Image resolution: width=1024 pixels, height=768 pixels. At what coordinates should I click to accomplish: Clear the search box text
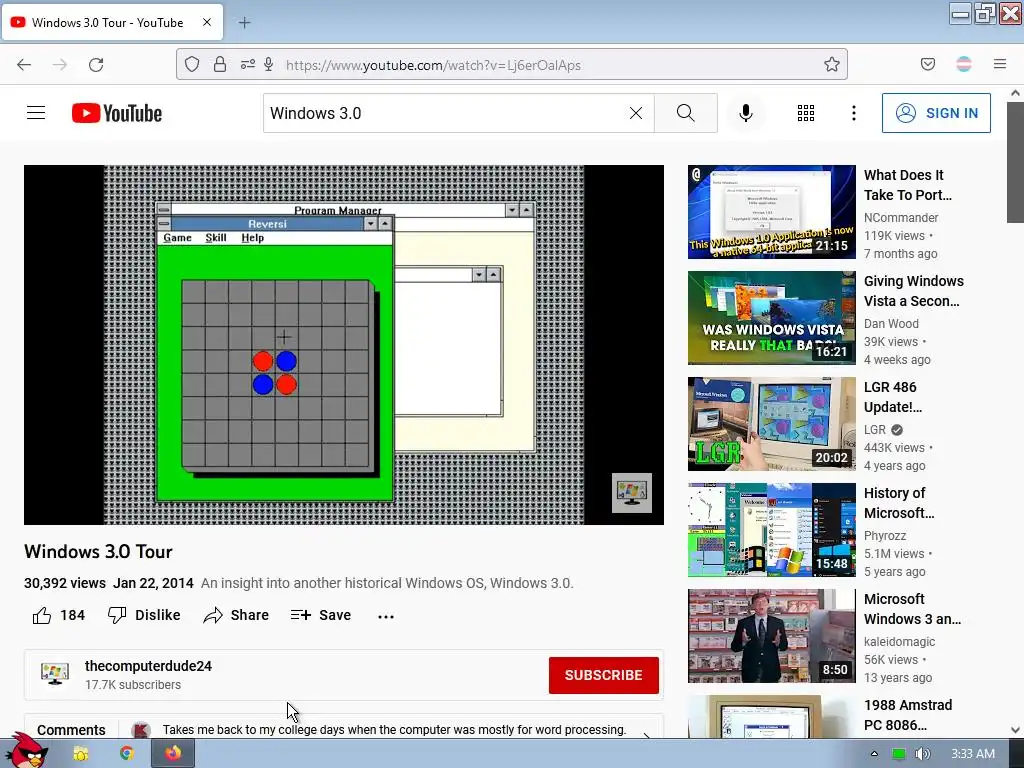[635, 113]
